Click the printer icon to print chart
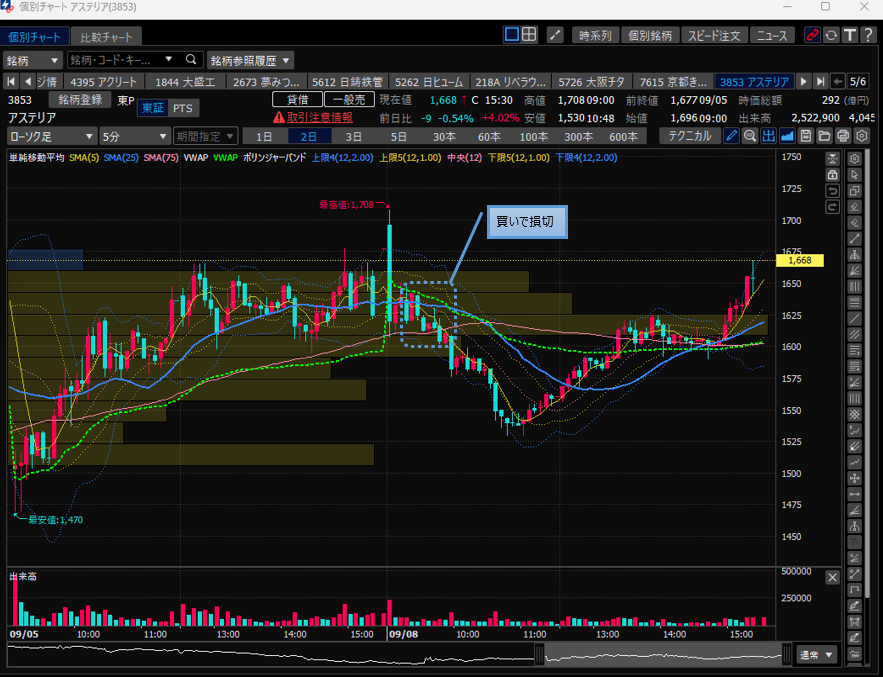 (843, 136)
